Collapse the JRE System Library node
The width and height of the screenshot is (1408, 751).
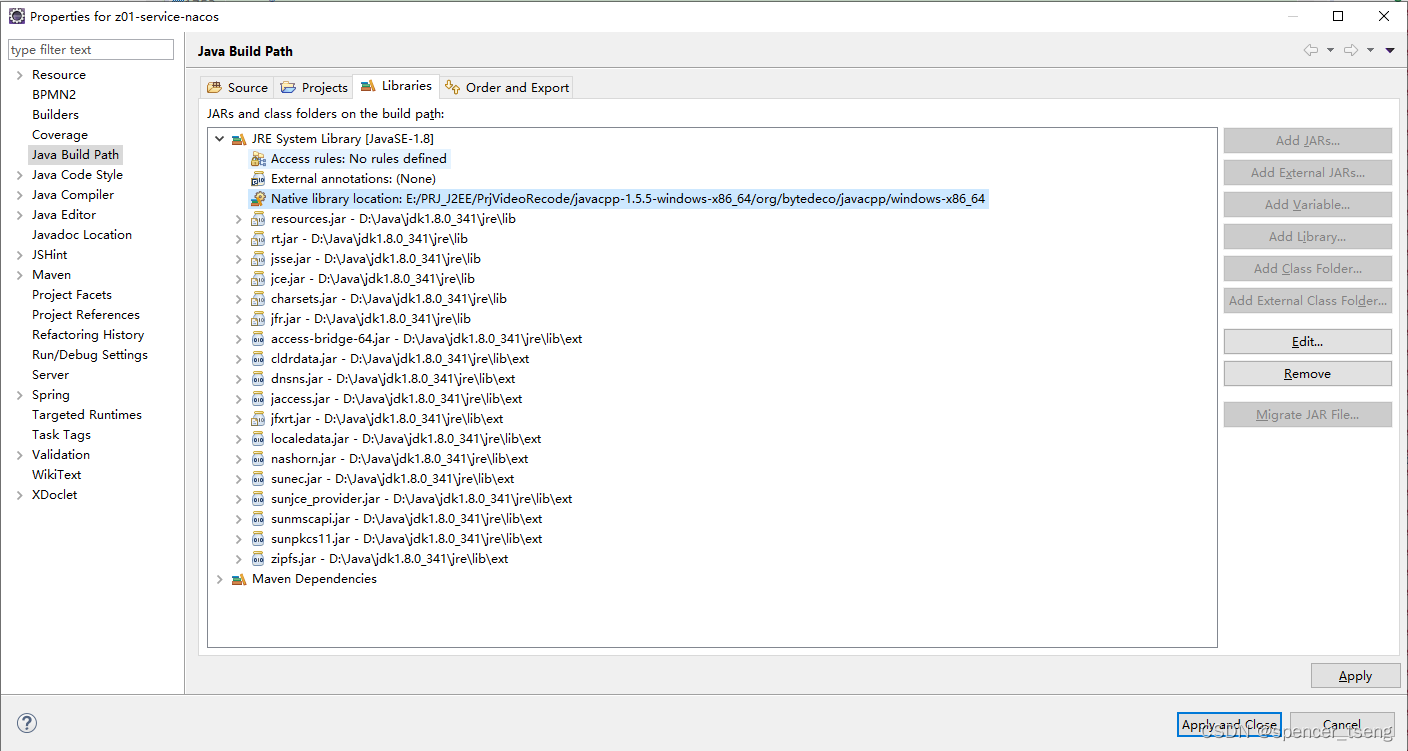[x=220, y=138]
